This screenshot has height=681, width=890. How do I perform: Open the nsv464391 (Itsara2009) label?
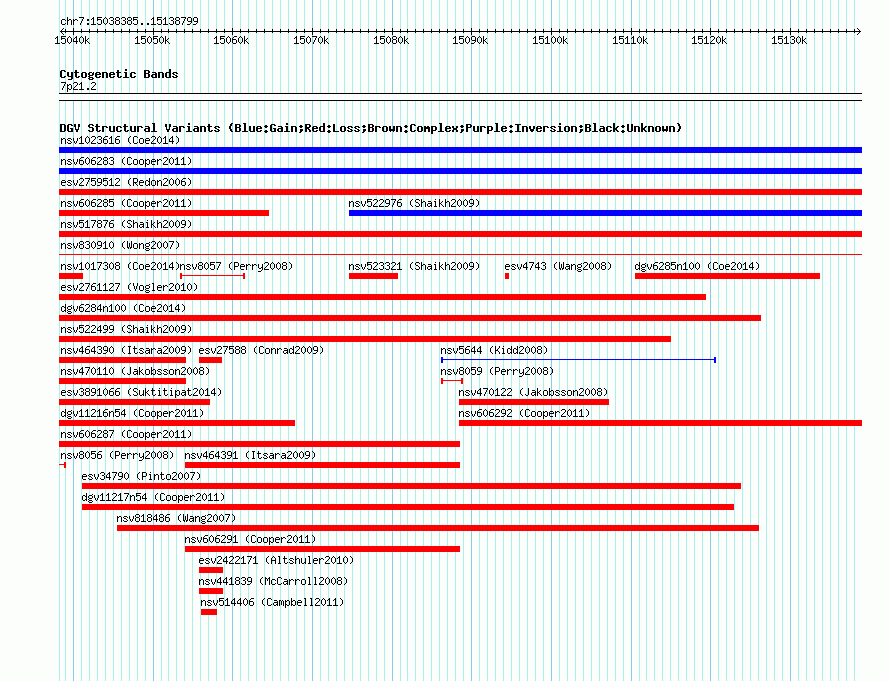250,455
